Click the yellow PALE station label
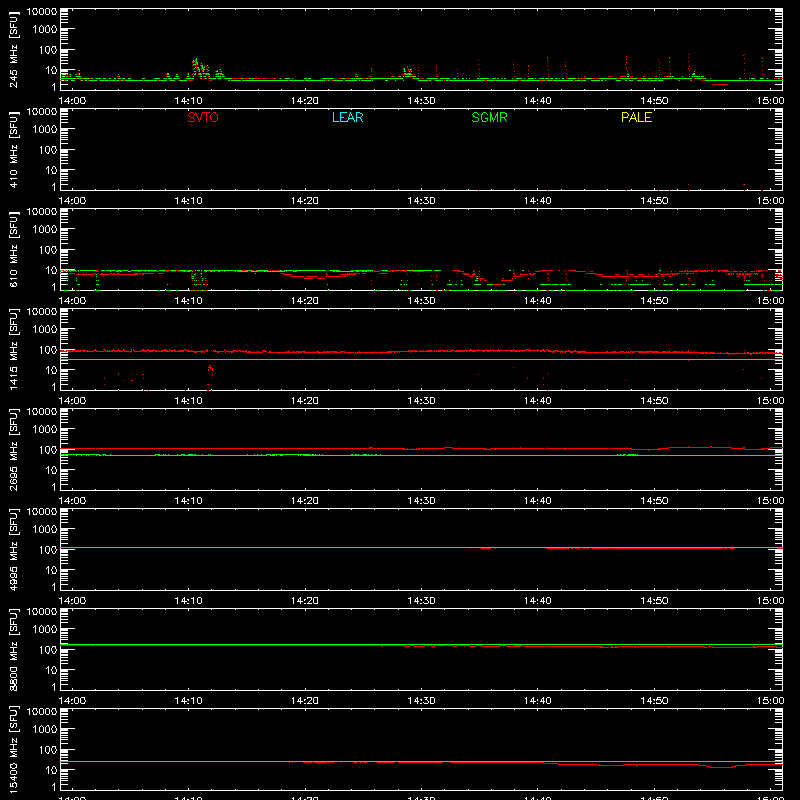The width and height of the screenshot is (800, 800). [x=636, y=117]
